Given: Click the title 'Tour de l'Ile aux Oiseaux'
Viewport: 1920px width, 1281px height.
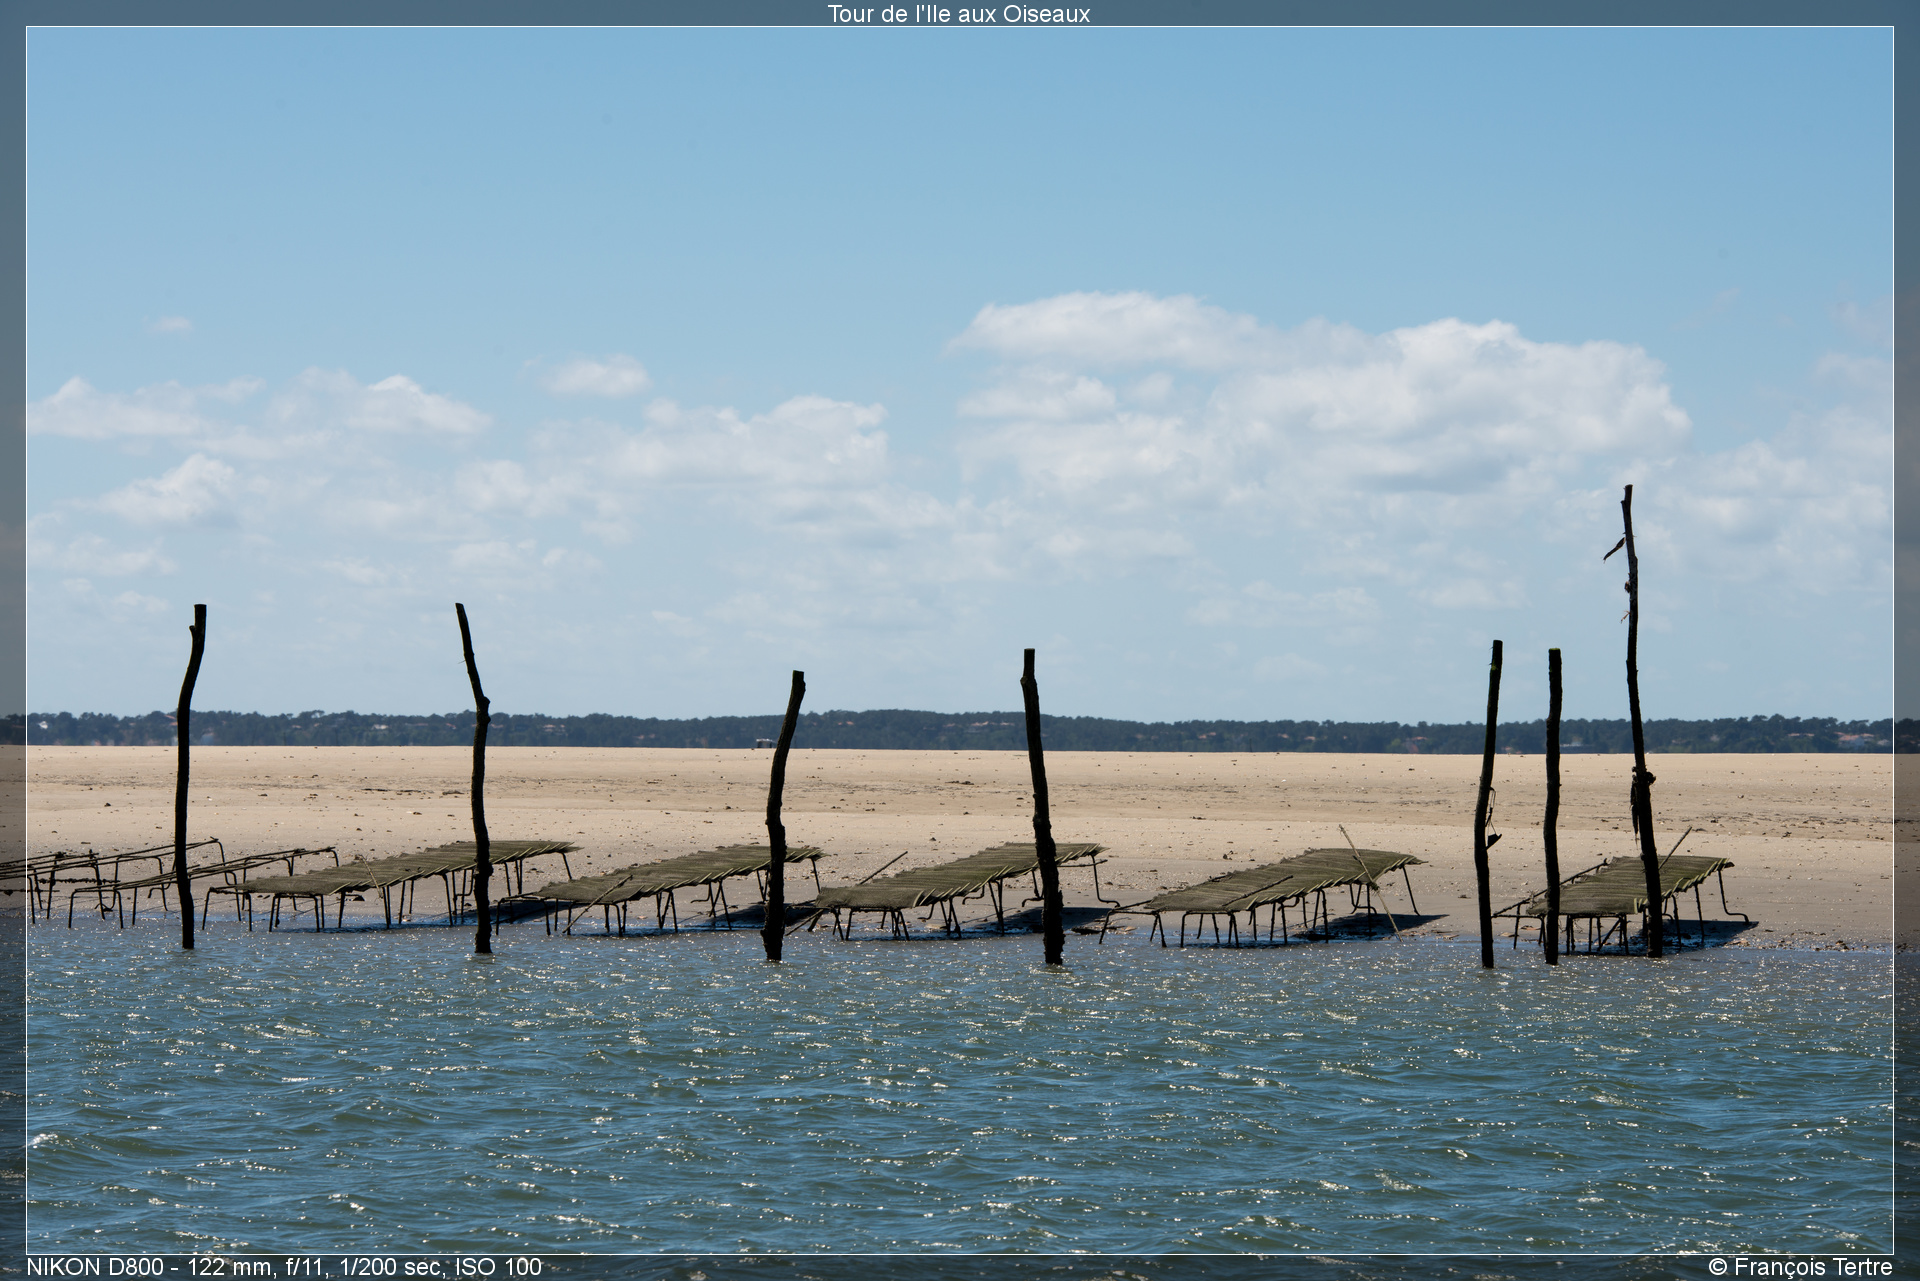Looking at the screenshot, I should (958, 14).
